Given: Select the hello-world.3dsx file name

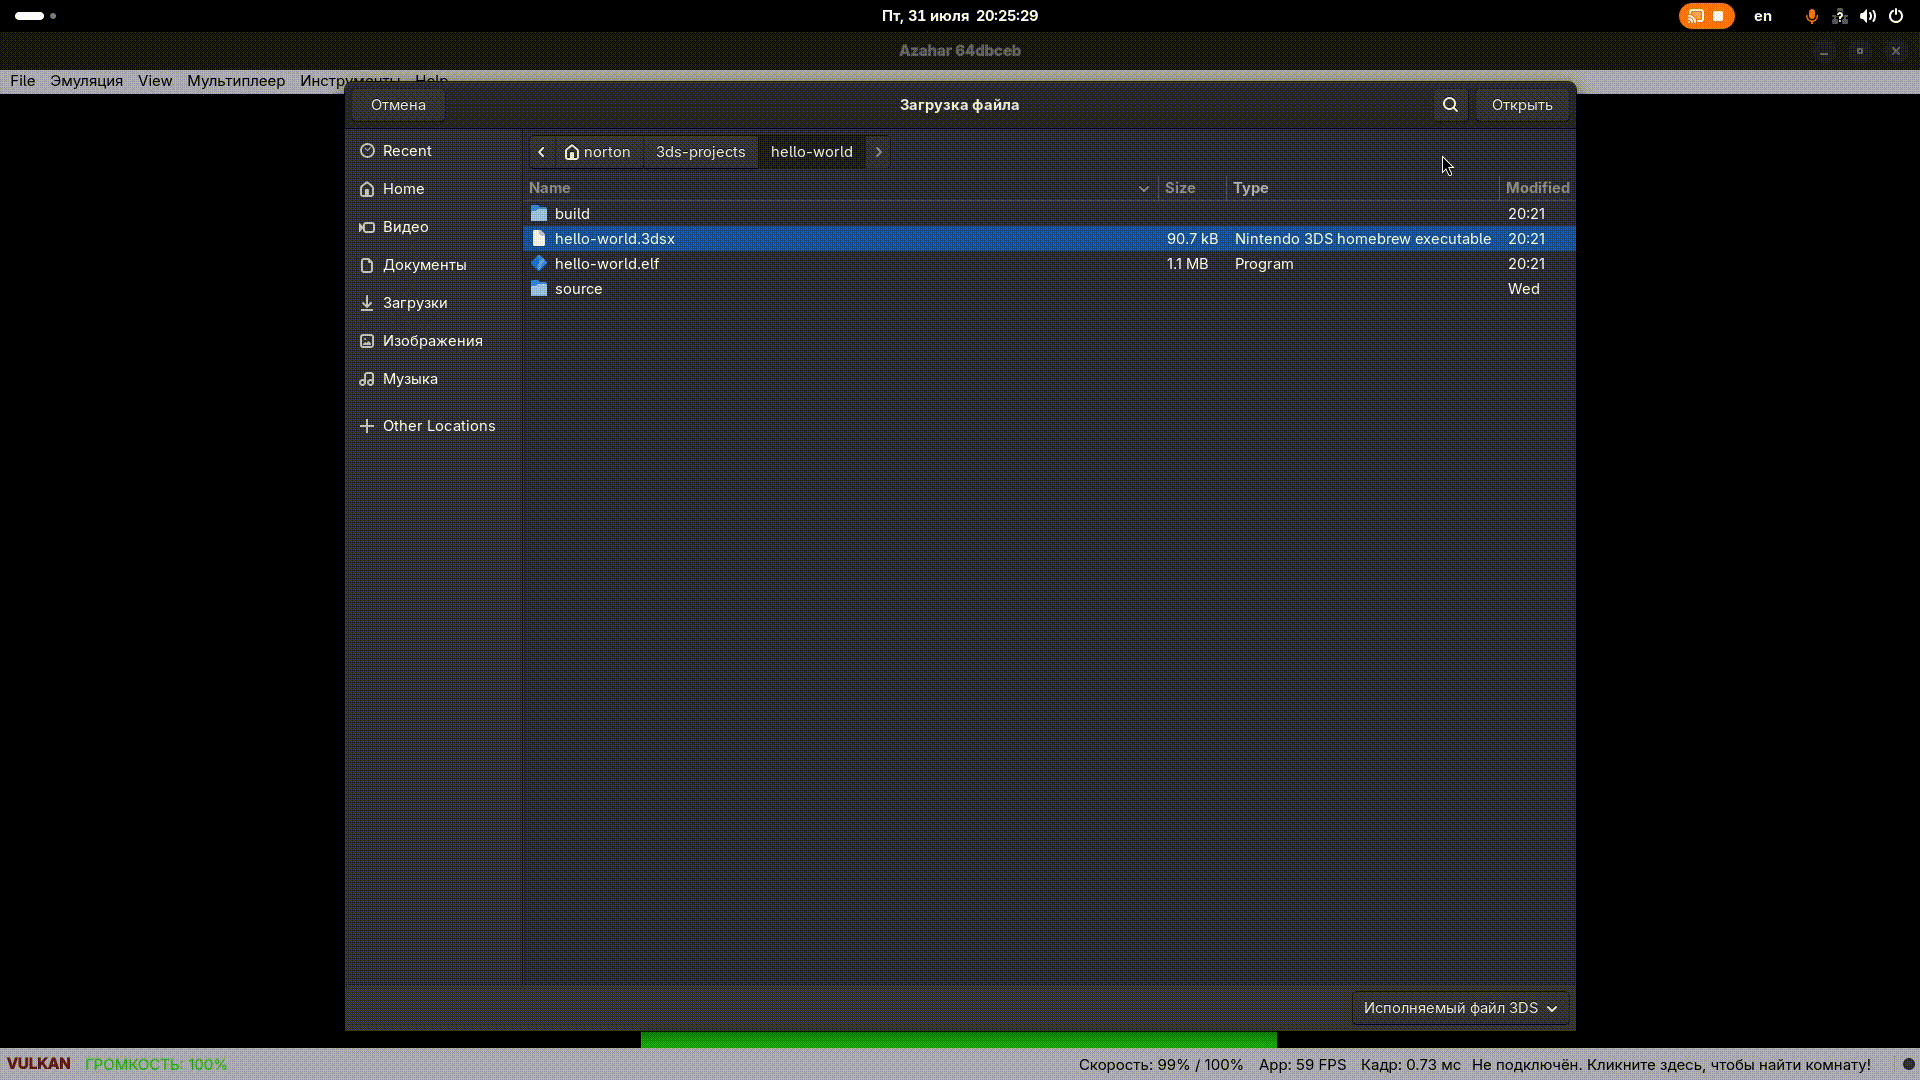Looking at the screenshot, I should click(x=615, y=239).
